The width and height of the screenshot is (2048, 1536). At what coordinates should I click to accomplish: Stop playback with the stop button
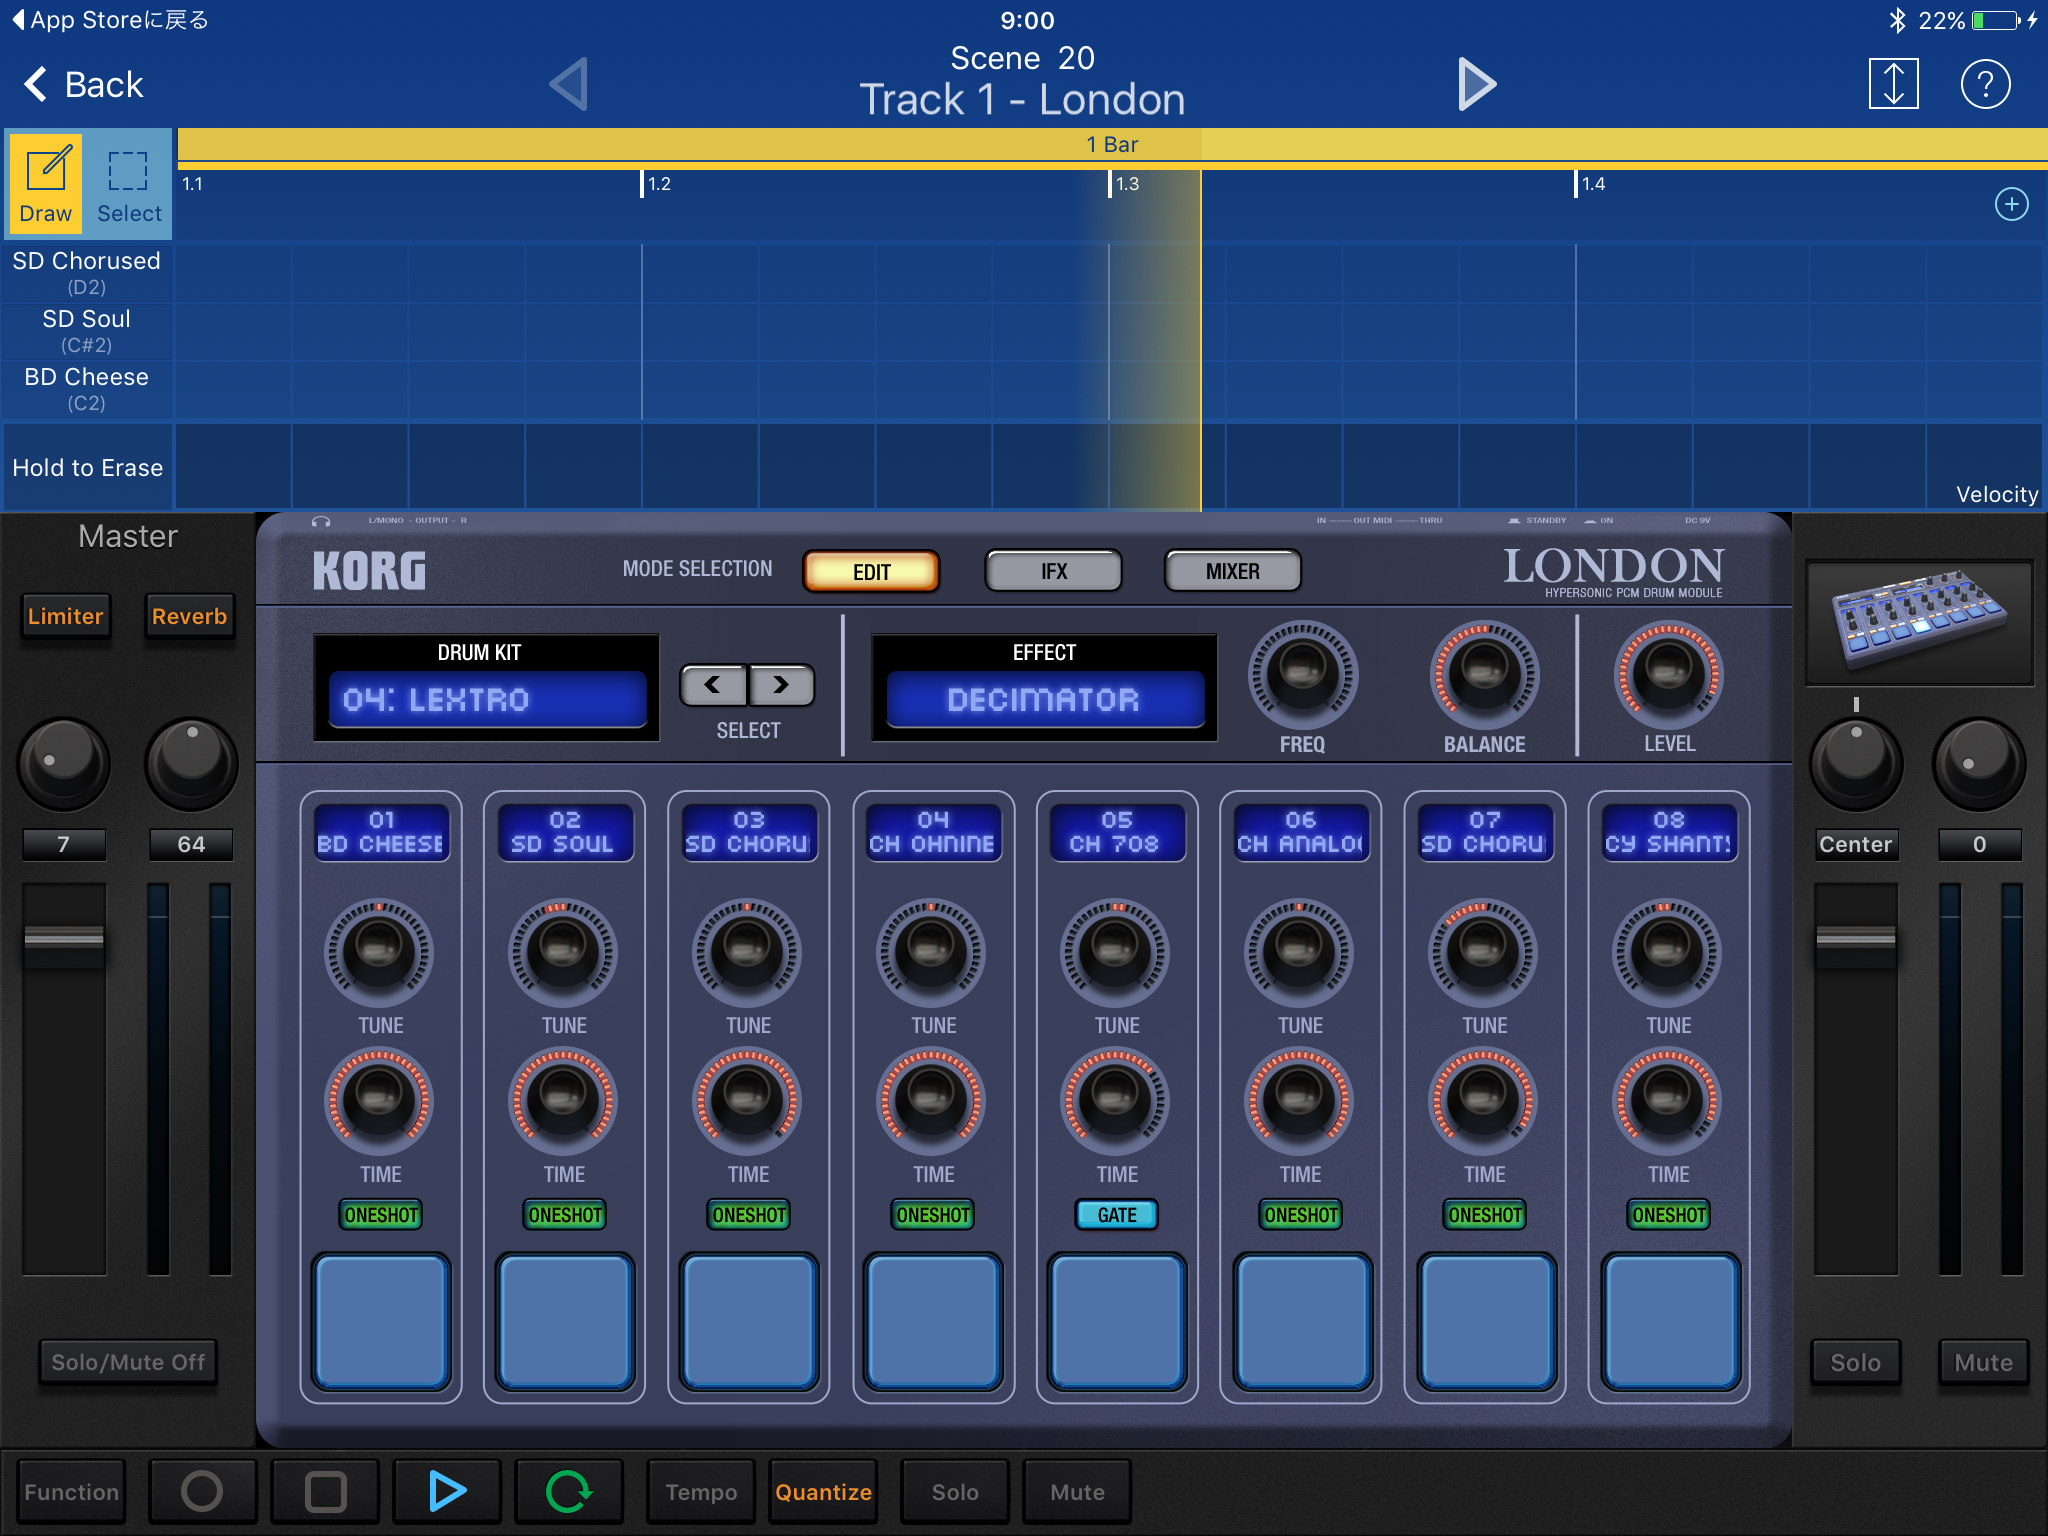click(325, 1491)
